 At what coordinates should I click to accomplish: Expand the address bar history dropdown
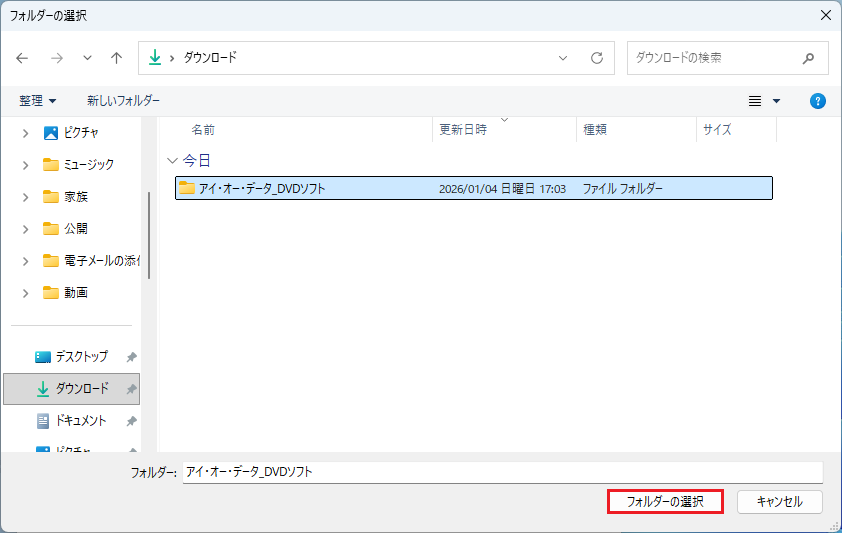tap(563, 58)
